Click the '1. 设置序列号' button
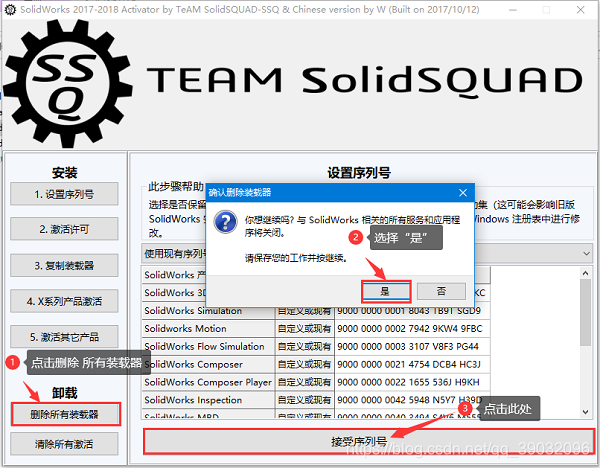The width and height of the screenshot is (600, 468). click(64, 194)
